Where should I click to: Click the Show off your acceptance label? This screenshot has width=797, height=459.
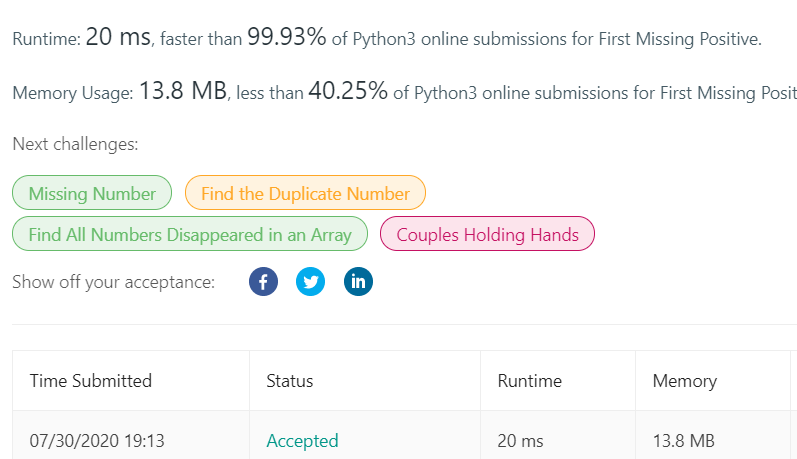coord(113,282)
